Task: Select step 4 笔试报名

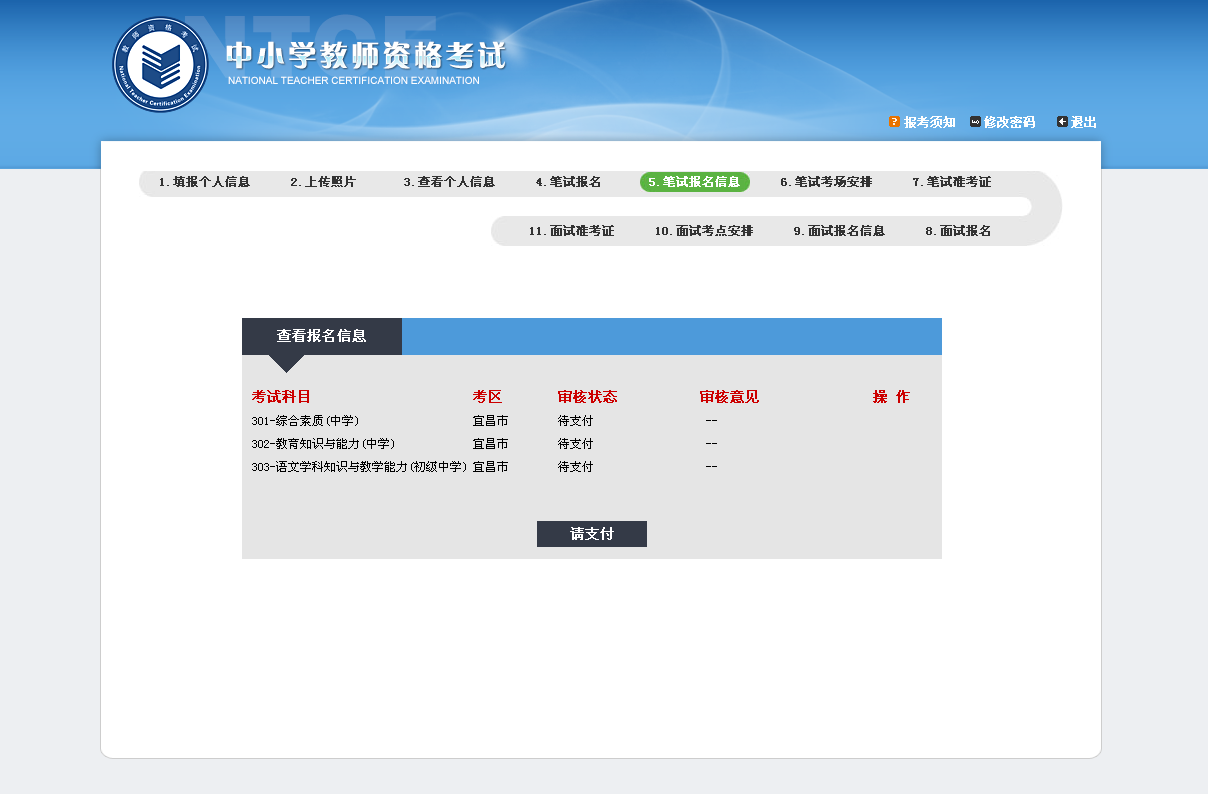Action: point(568,182)
